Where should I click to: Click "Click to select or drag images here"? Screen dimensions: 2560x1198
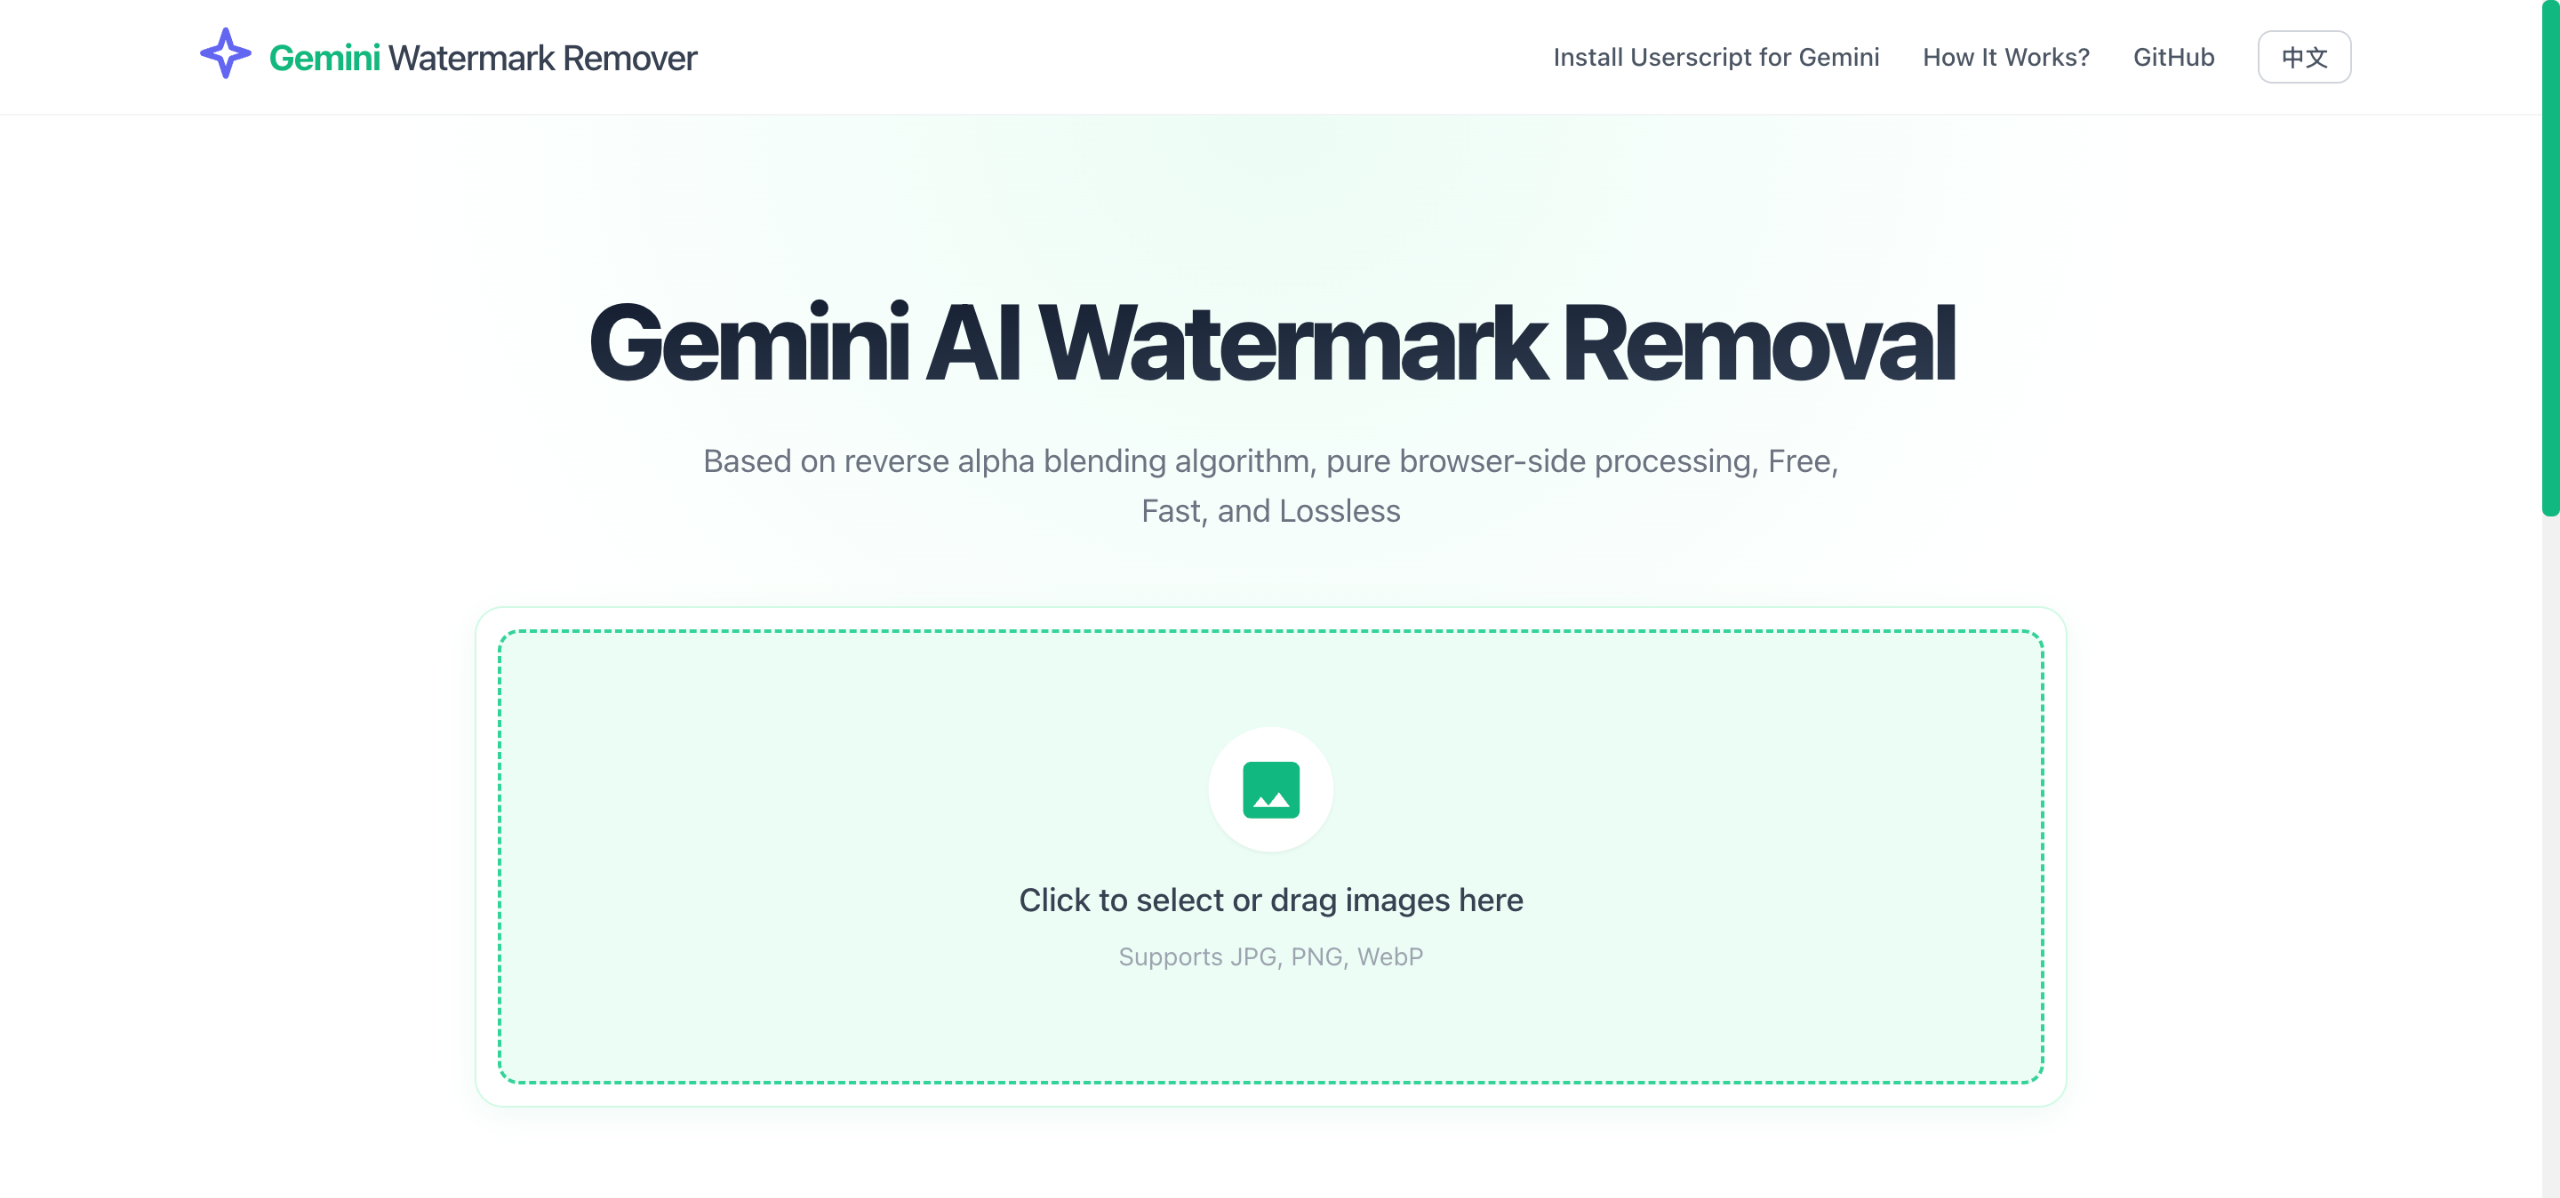tap(1270, 900)
